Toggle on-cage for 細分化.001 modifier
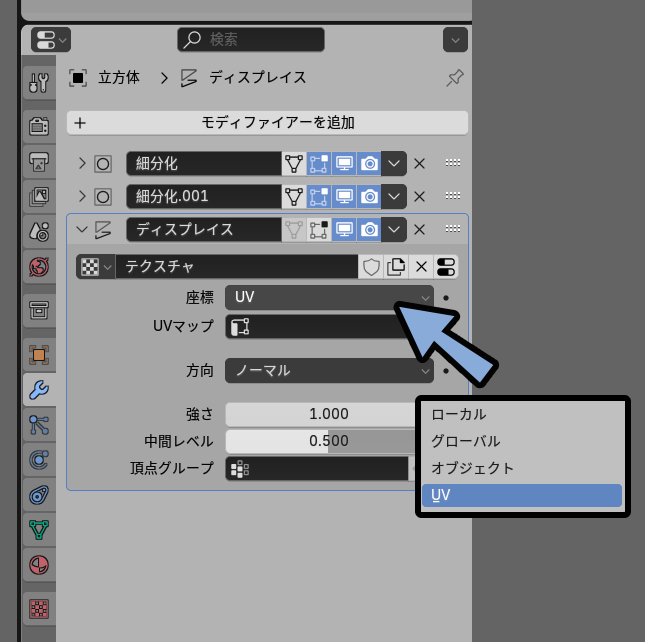Screen dimensions: 645x642 294,196
